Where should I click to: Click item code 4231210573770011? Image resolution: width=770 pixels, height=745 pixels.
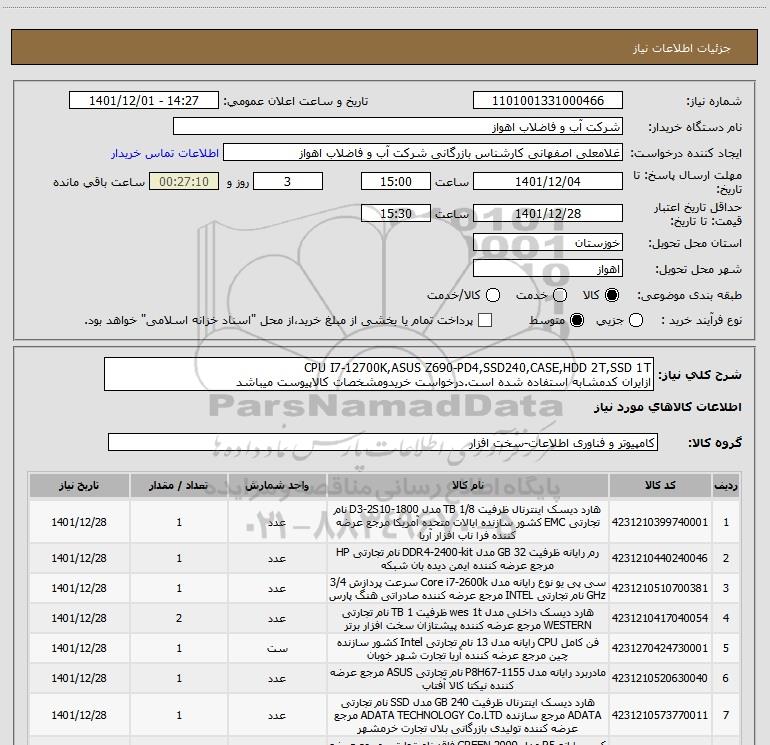point(660,715)
